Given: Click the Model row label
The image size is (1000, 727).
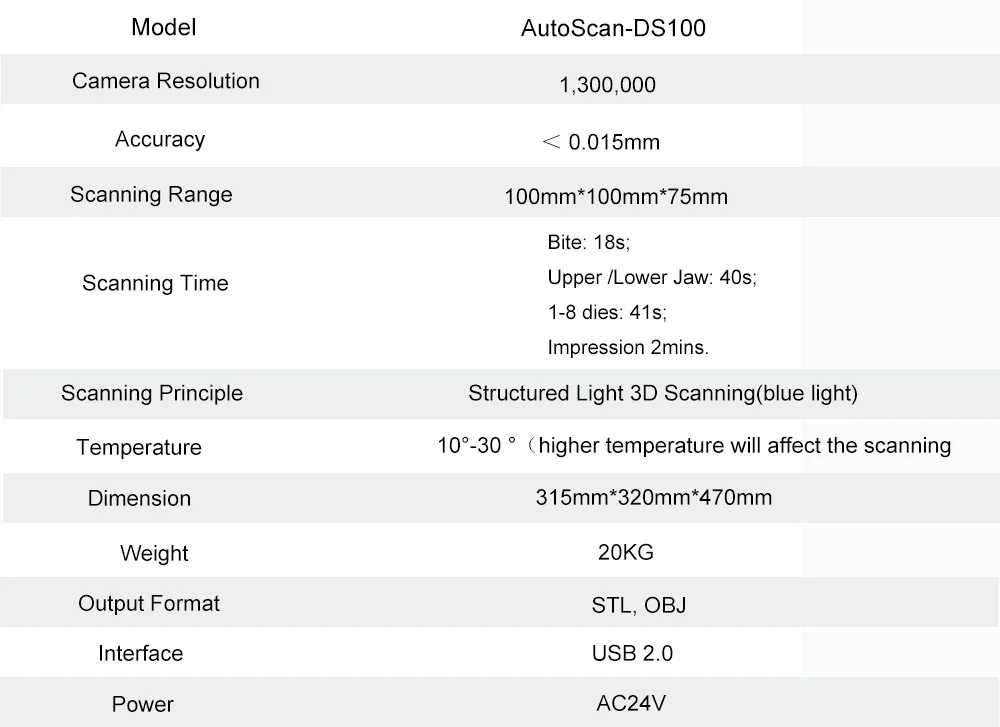Looking at the screenshot, I should pyautogui.click(x=164, y=28).
